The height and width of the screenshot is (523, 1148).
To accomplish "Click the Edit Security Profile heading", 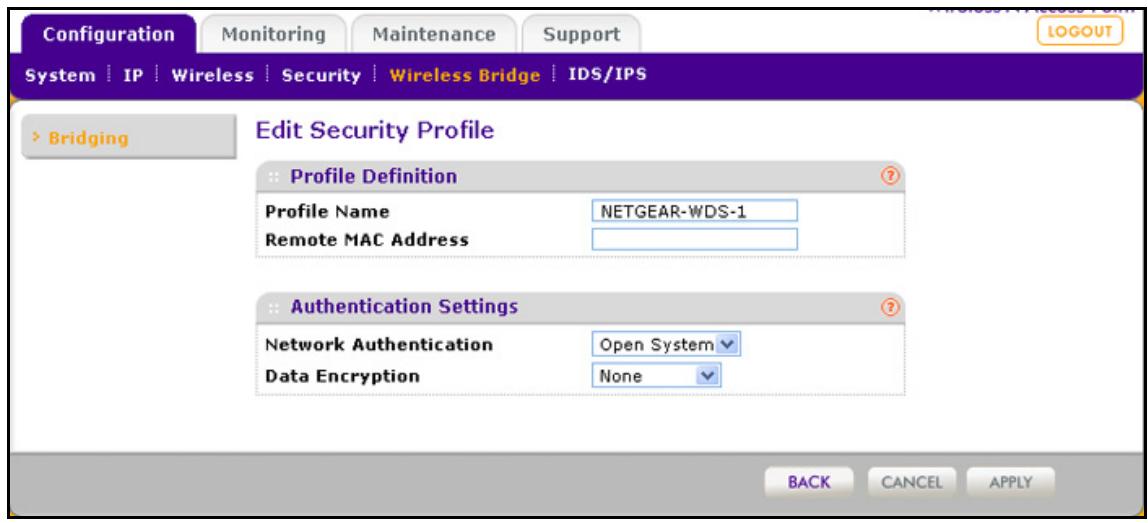I will [375, 131].
